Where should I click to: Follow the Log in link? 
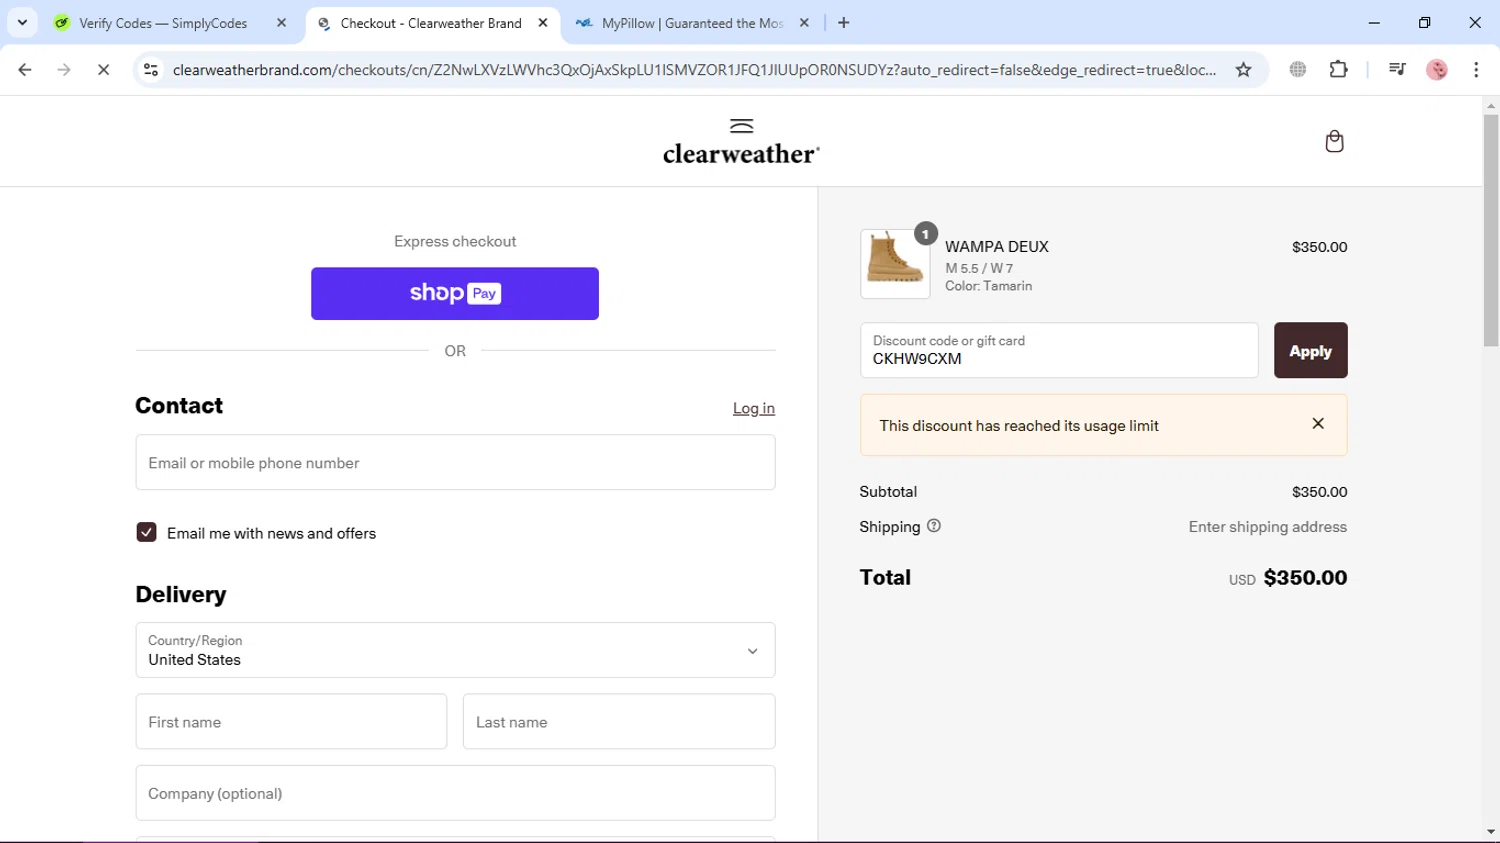[x=753, y=408]
